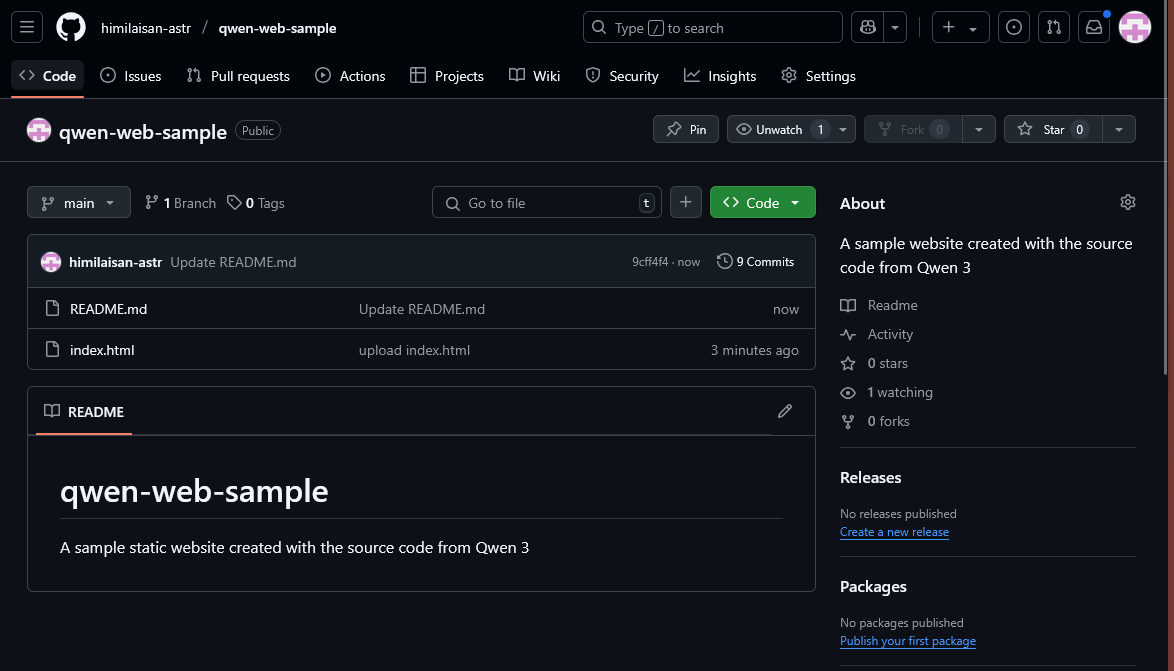
Task: Open the create new plus menu
Action: 961,28
